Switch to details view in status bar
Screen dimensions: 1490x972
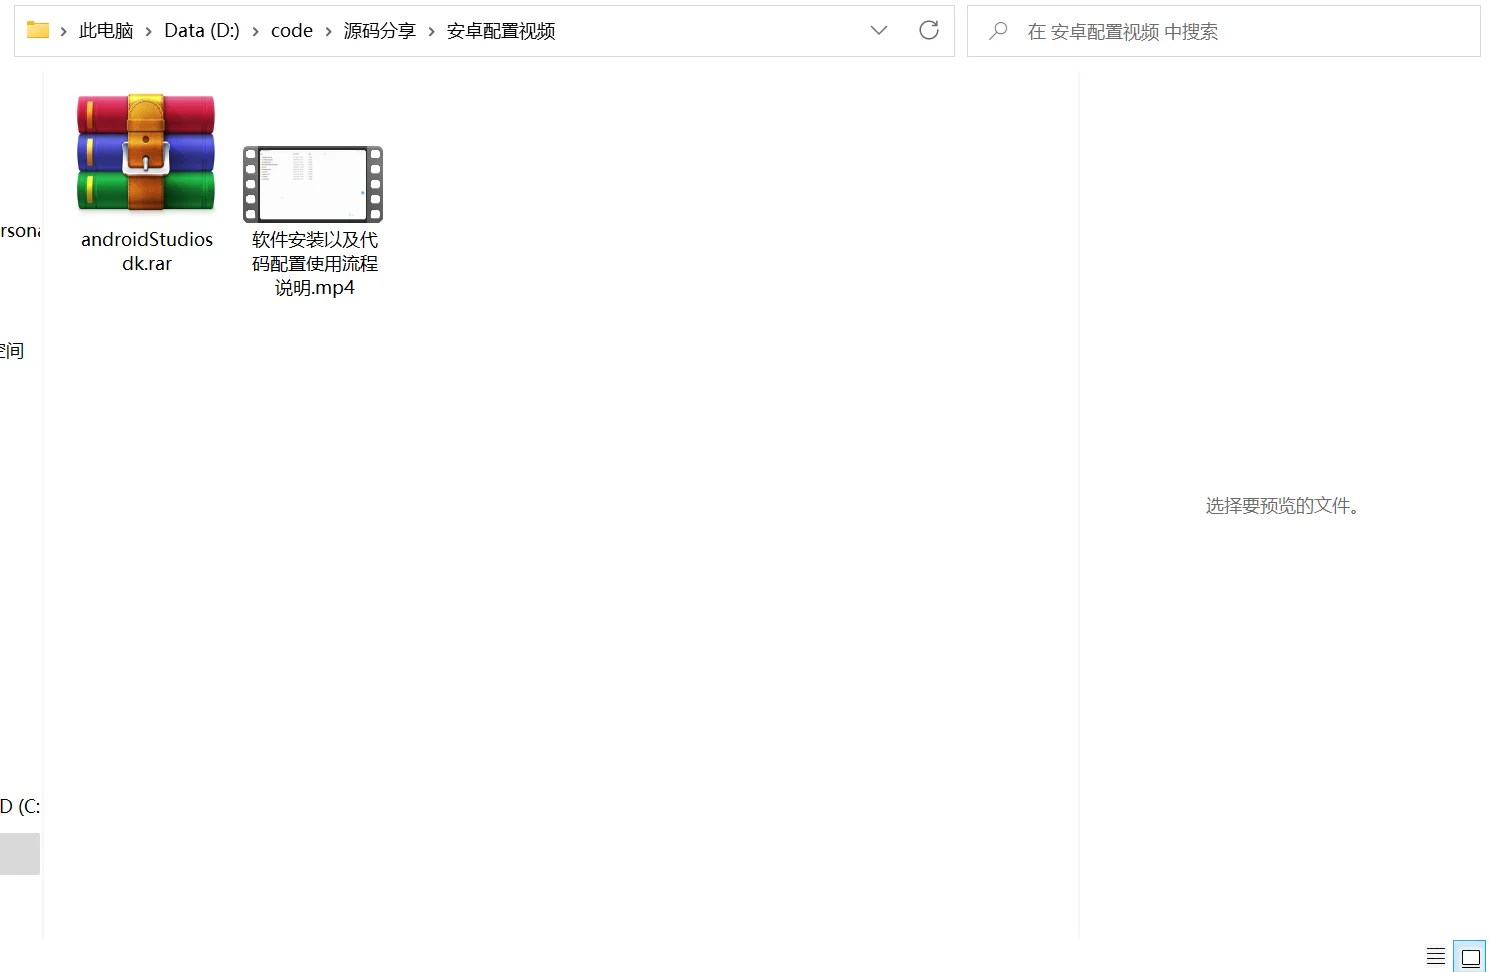1435,956
